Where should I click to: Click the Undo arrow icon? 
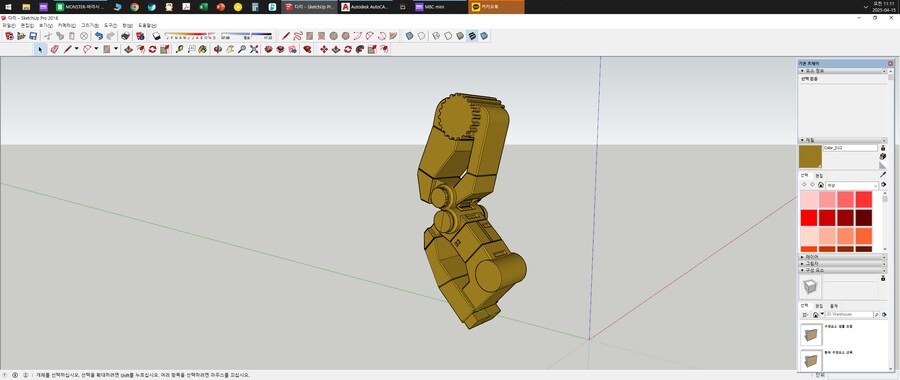tap(99, 36)
